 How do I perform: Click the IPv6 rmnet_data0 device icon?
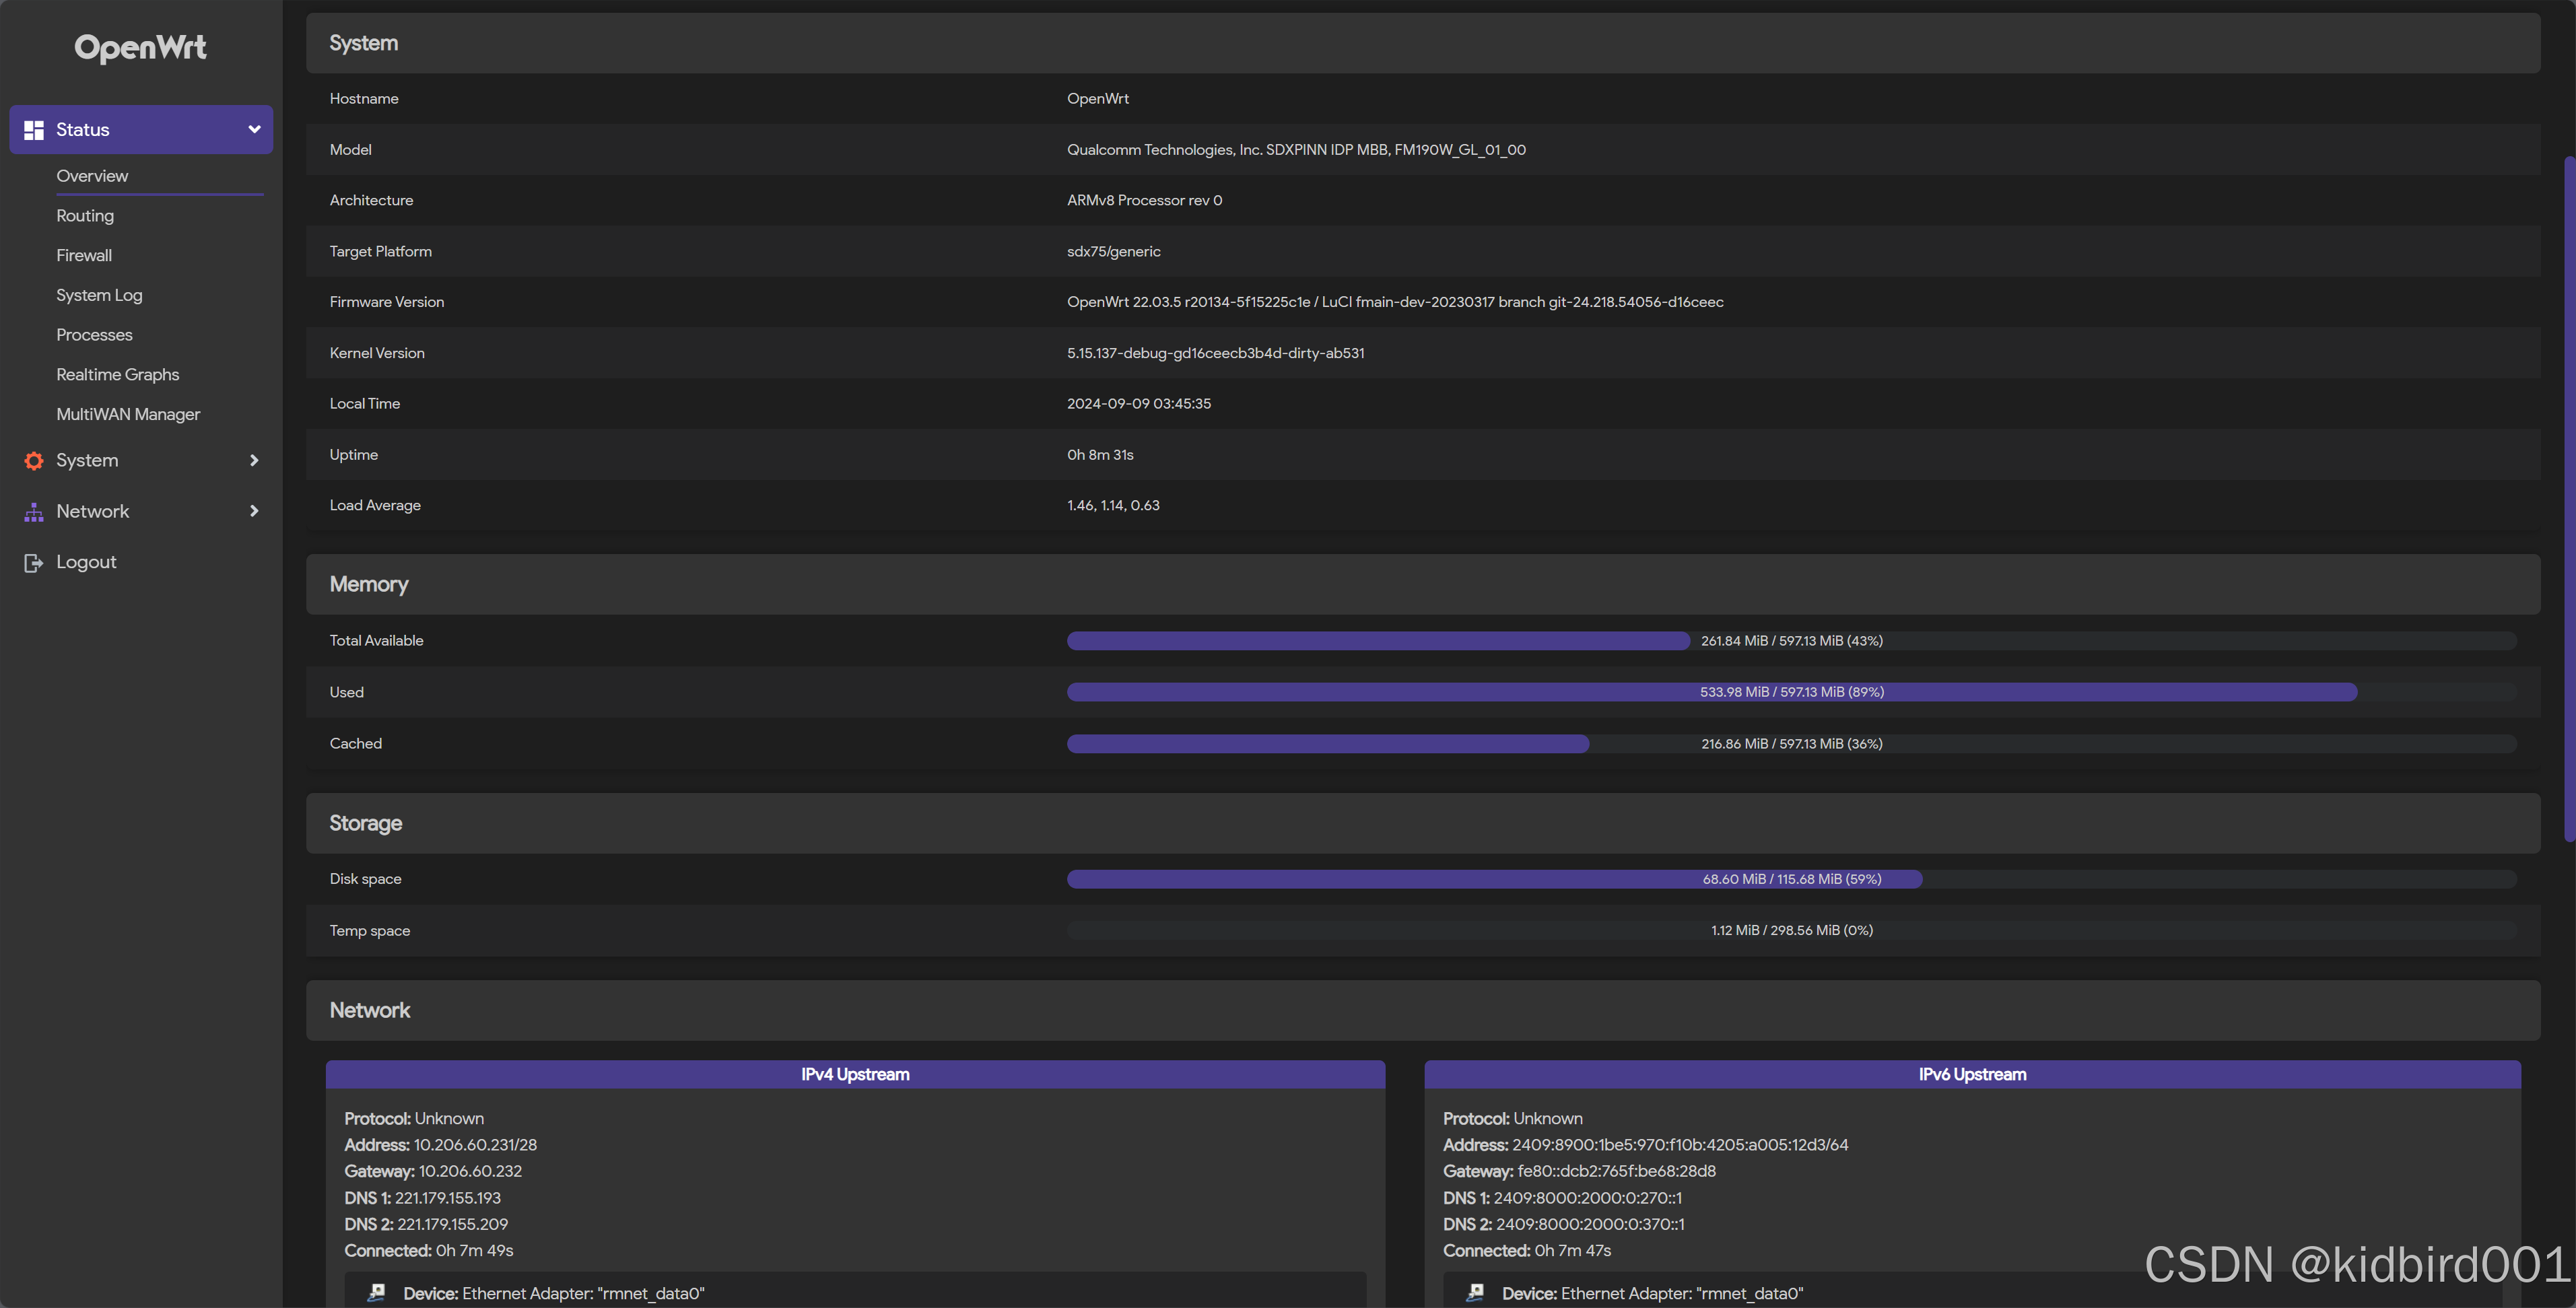tap(1475, 1293)
